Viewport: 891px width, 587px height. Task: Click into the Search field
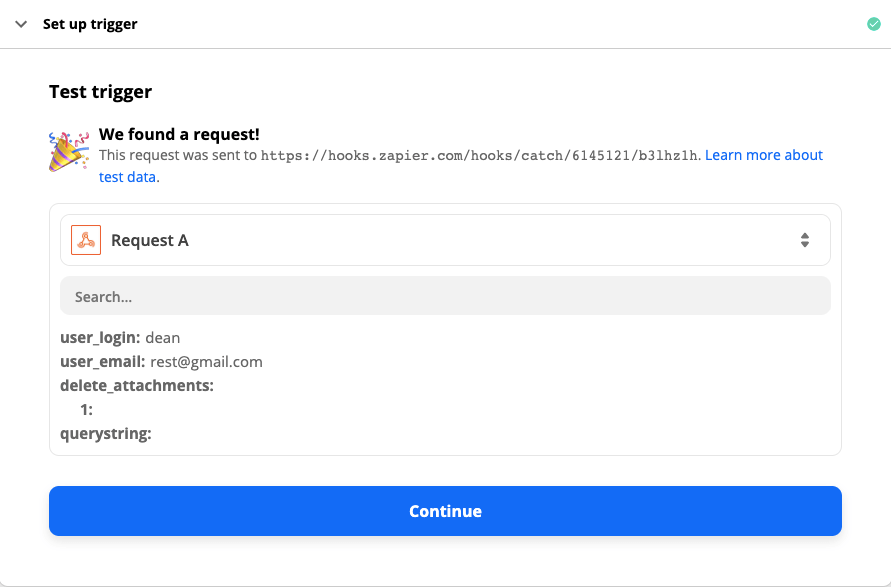point(445,296)
